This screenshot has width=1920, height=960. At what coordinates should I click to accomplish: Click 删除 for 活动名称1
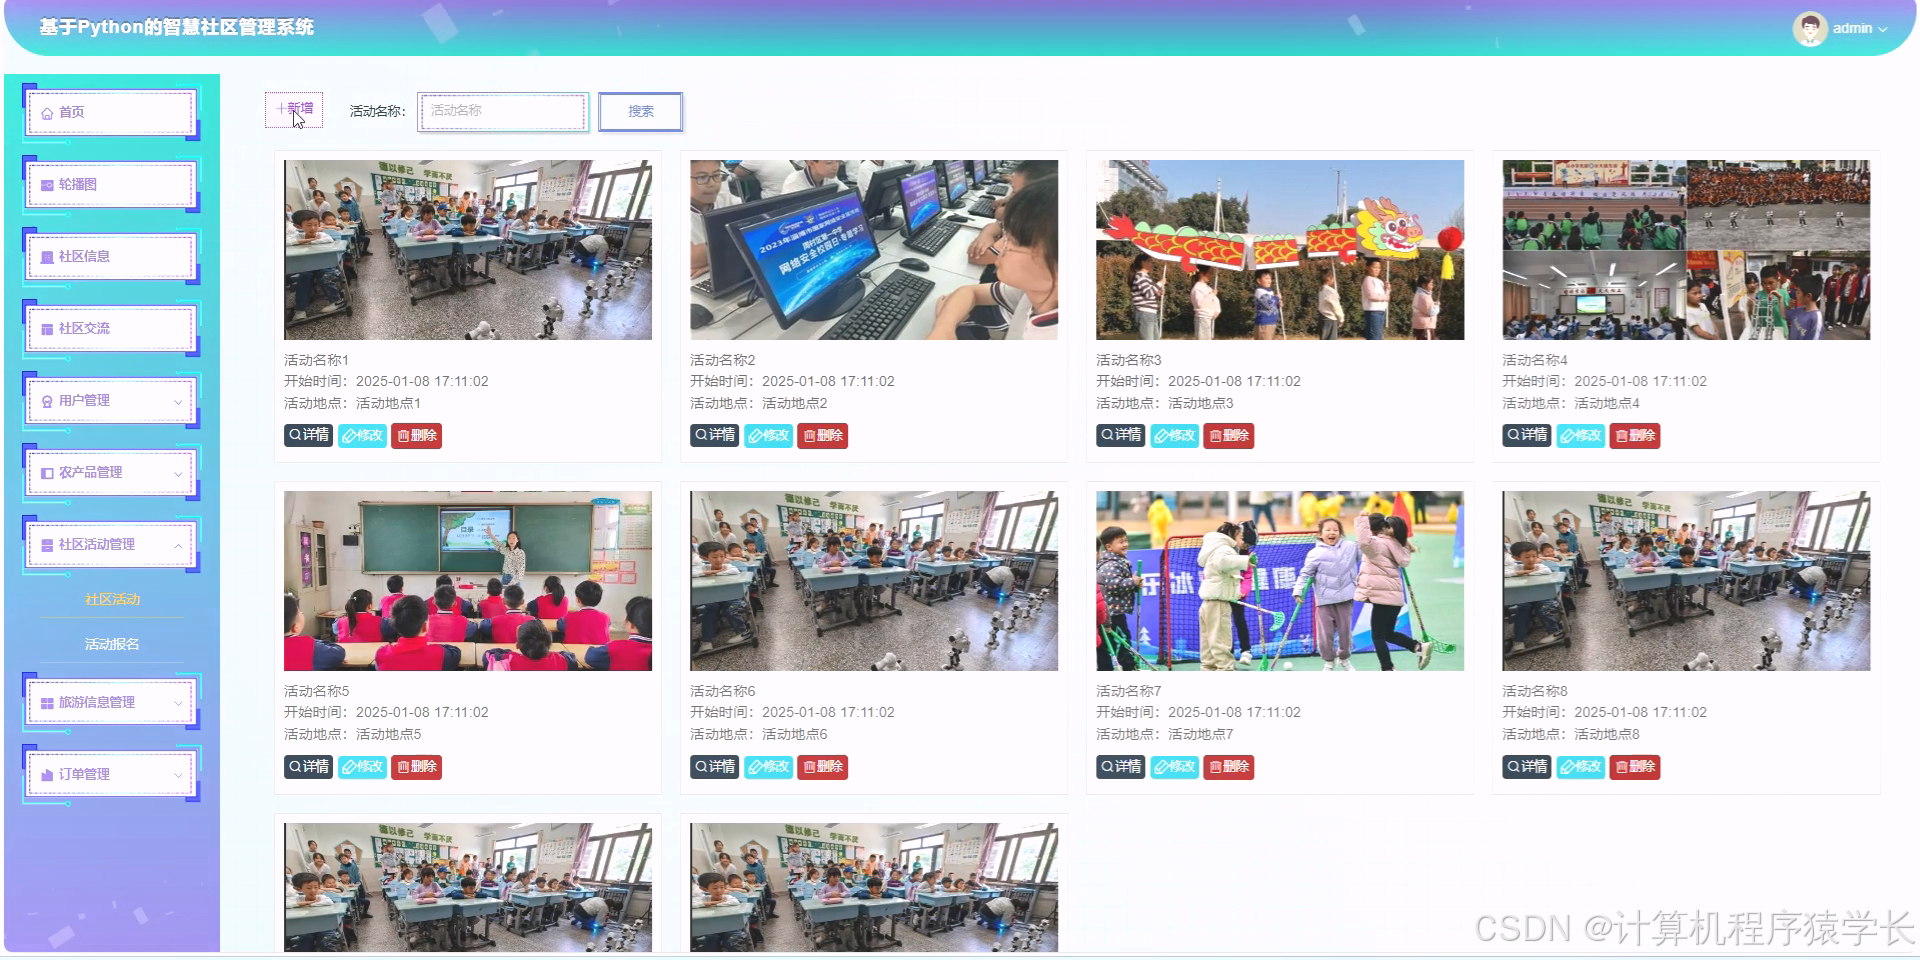tap(417, 436)
